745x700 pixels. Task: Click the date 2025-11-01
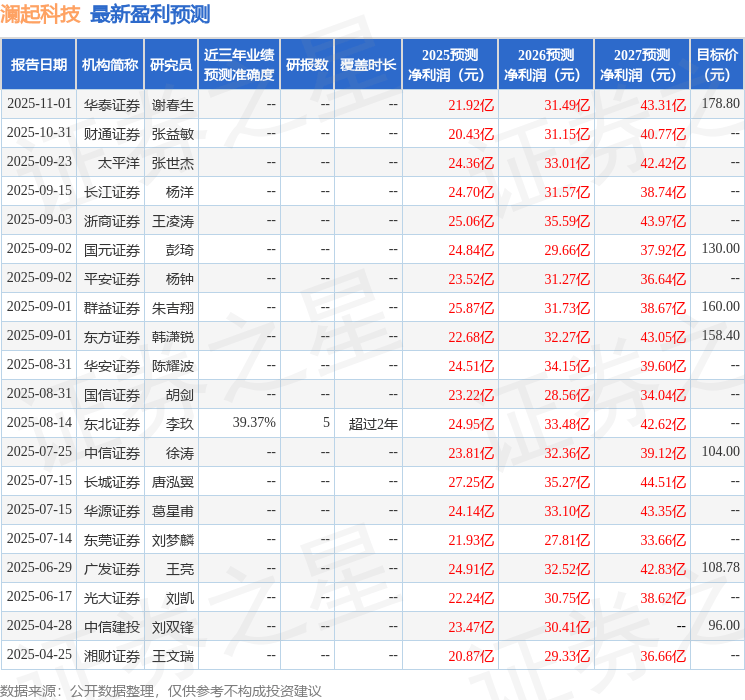pyautogui.click(x=39, y=104)
